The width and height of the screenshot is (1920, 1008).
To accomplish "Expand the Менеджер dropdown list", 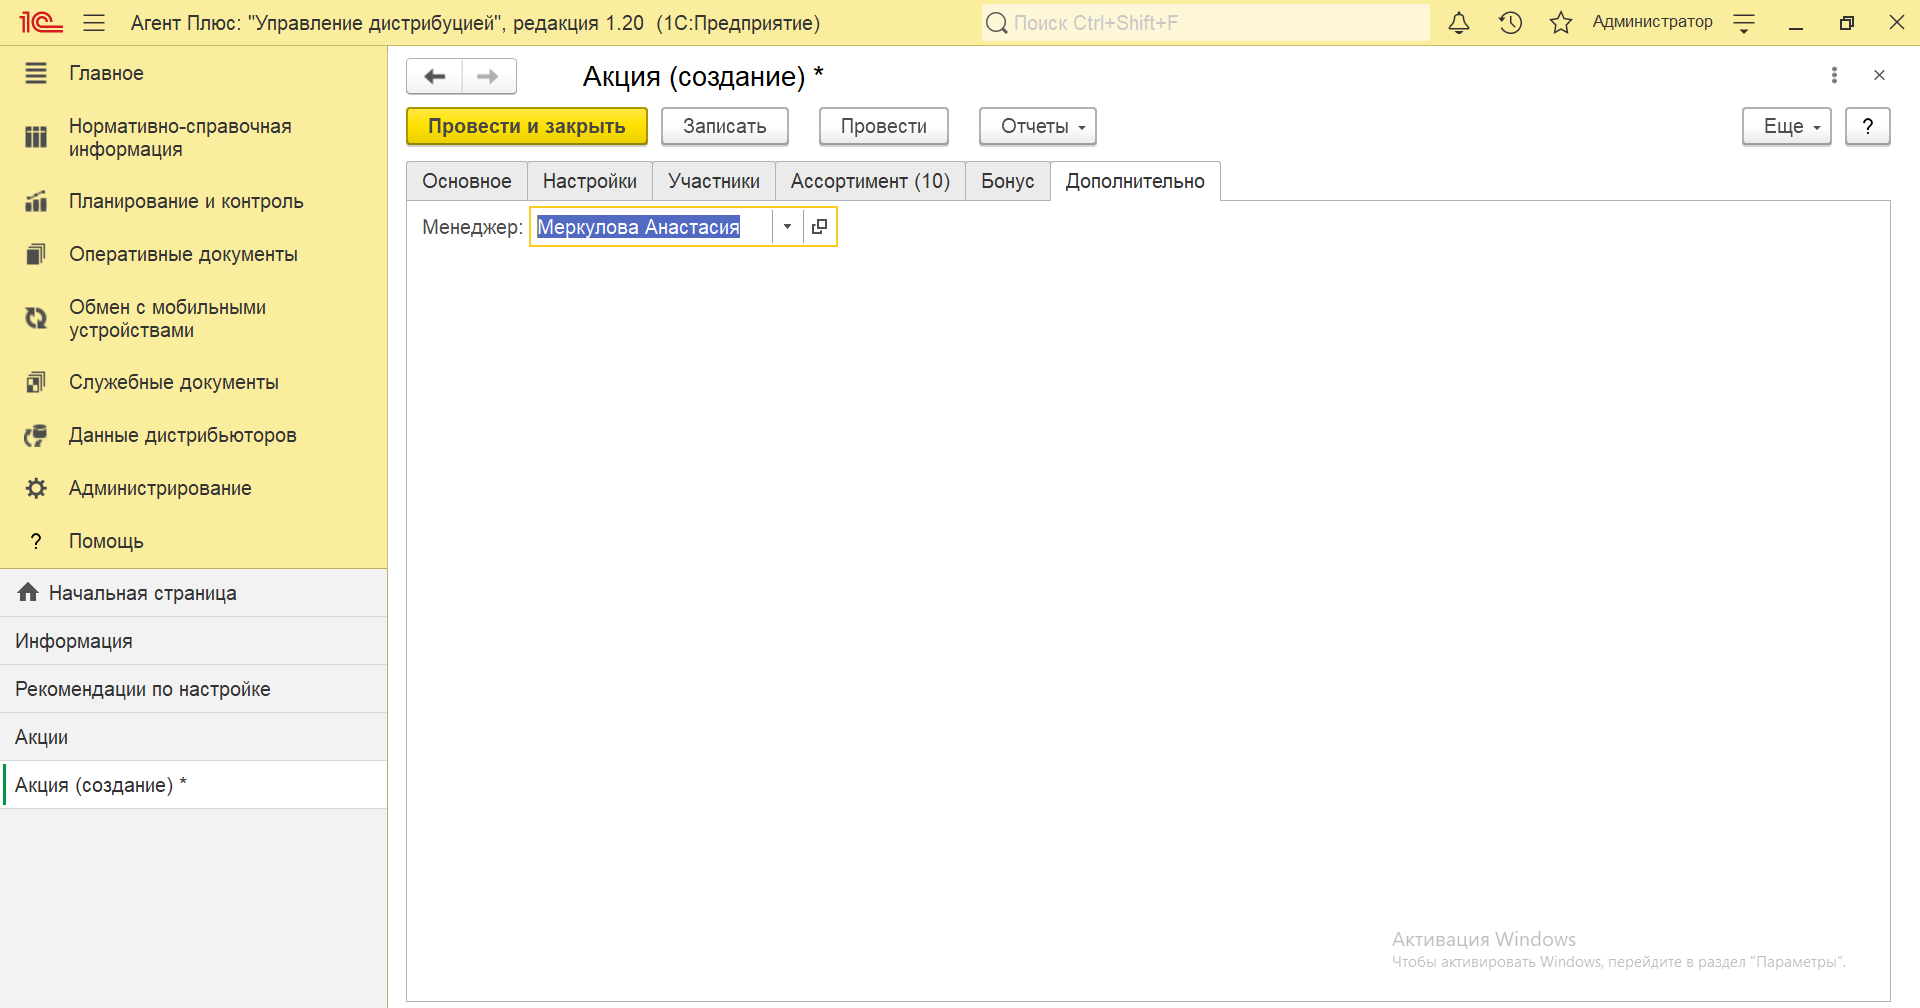I will pos(787,227).
